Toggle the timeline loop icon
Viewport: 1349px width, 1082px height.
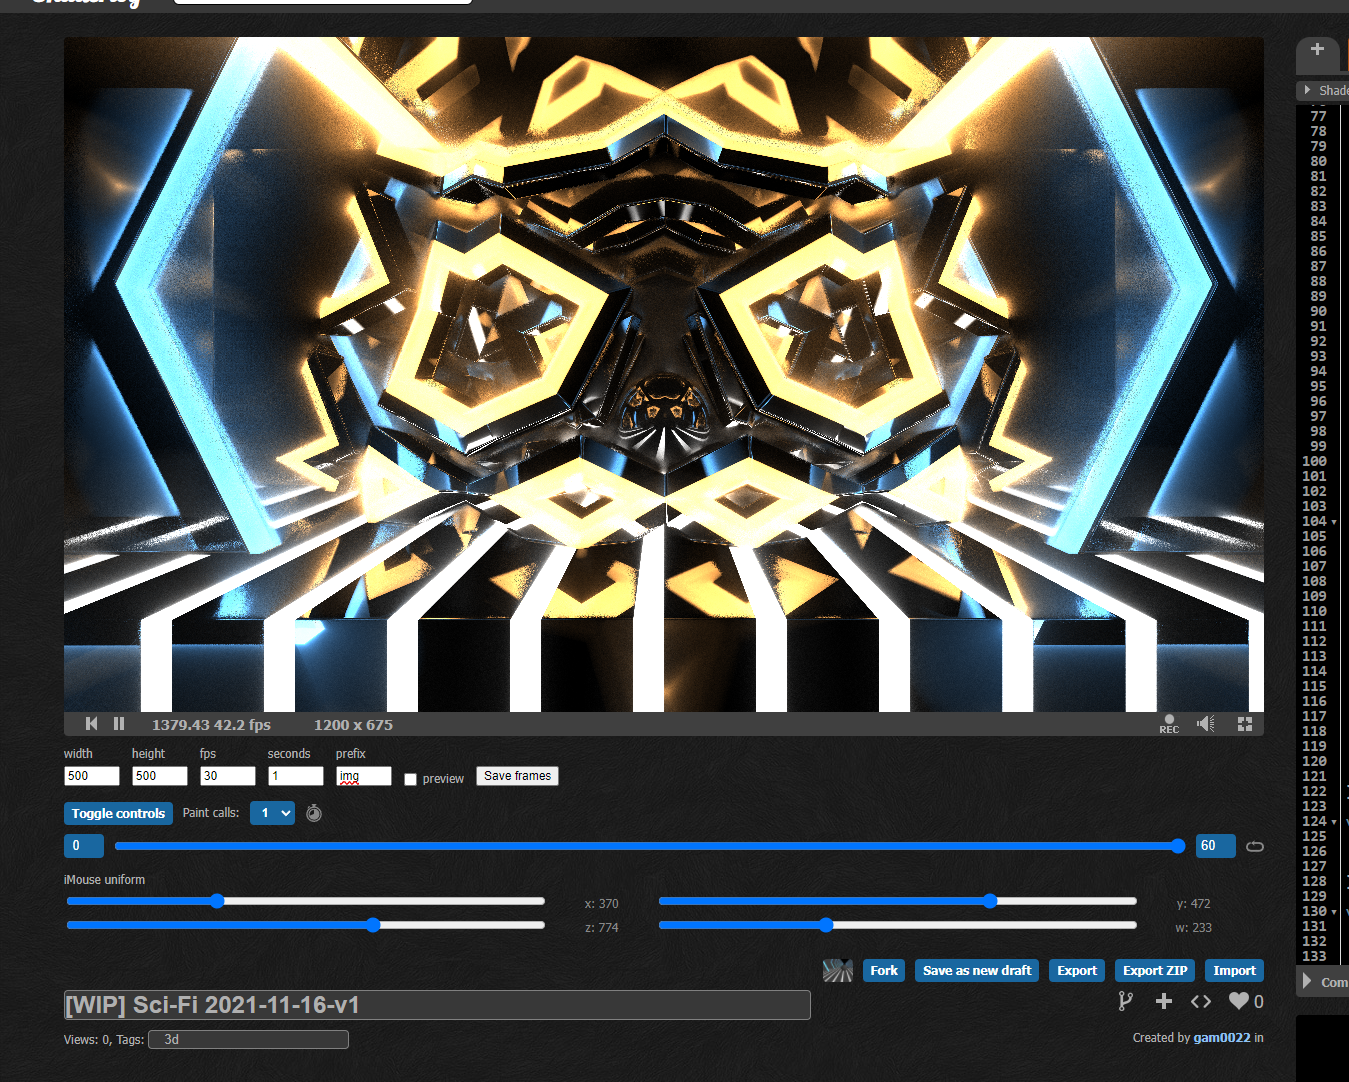pyautogui.click(x=1255, y=846)
